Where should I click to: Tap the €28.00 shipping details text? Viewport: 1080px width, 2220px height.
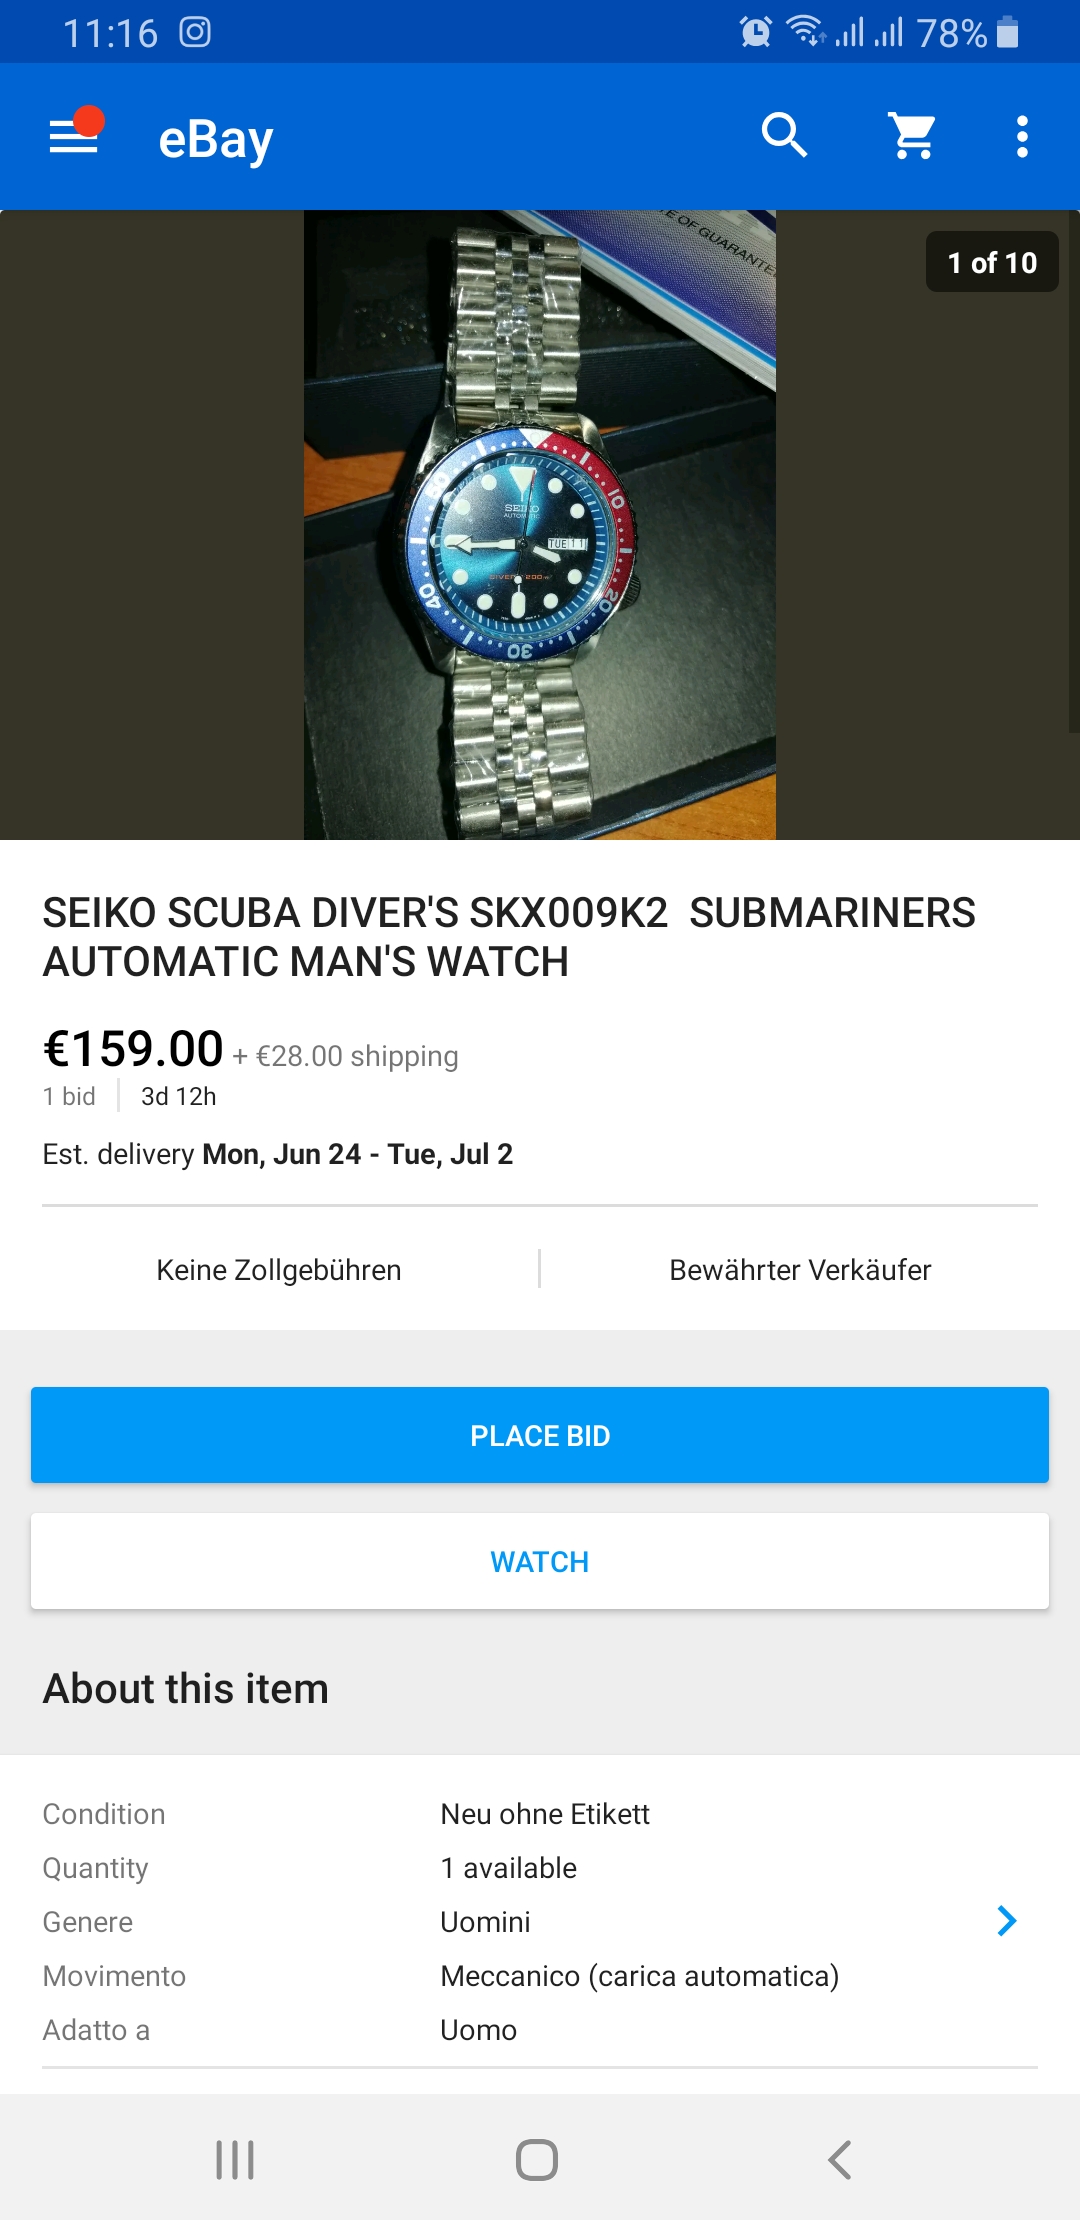click(346, 1056)
